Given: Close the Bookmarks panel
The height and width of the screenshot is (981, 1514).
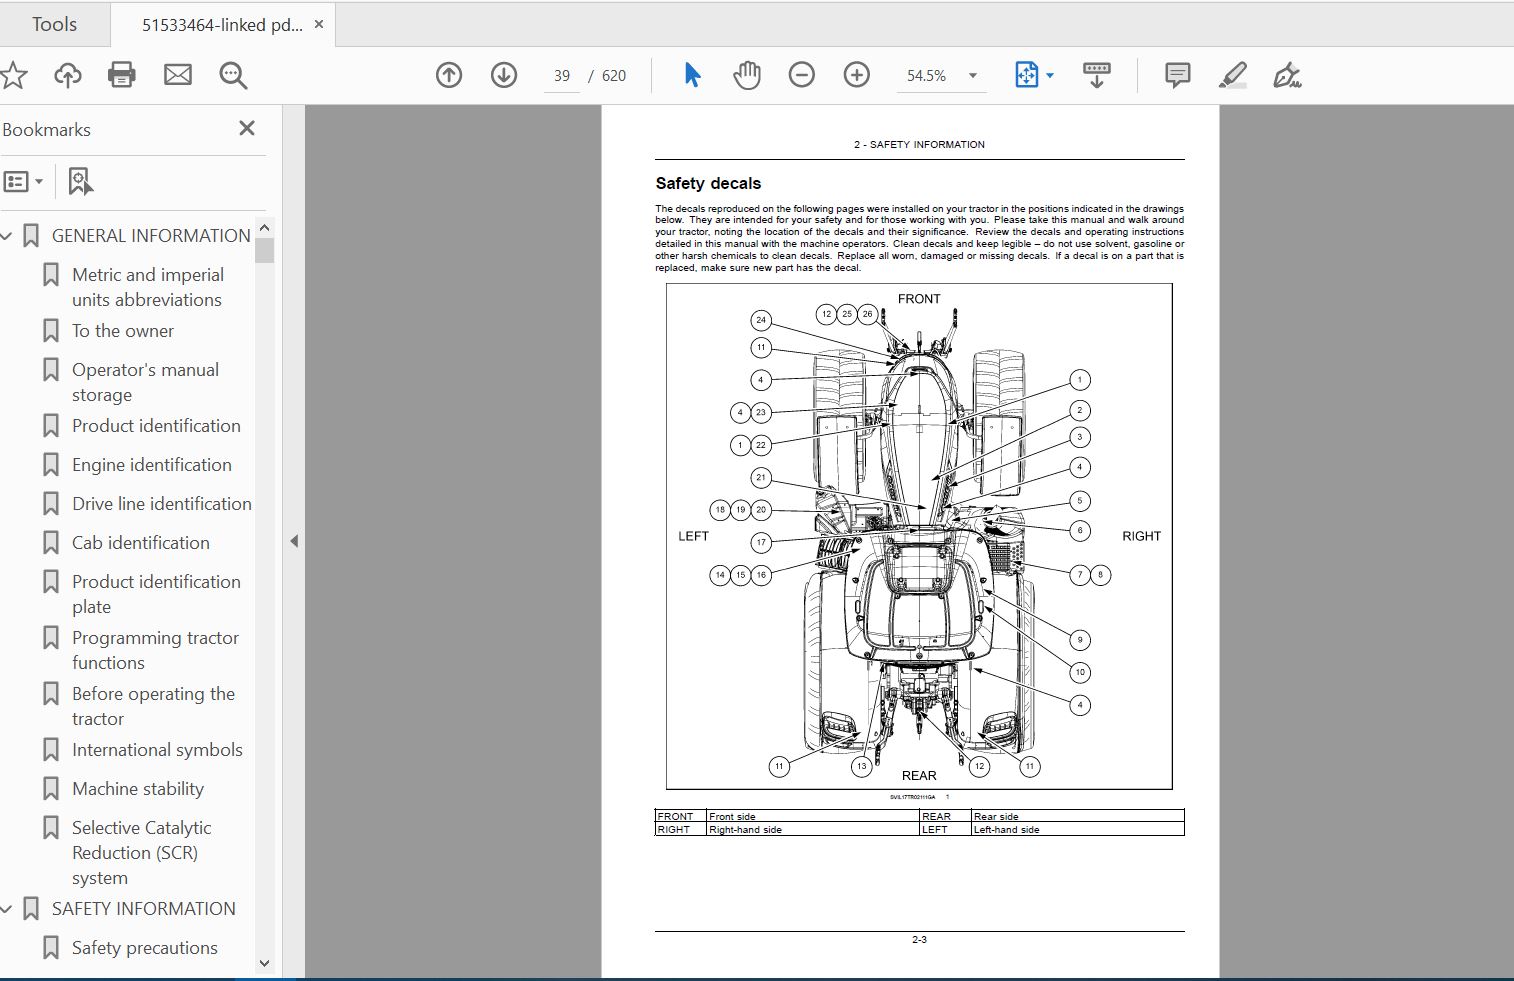Looking at the screenshot, I should pos(247,128).
